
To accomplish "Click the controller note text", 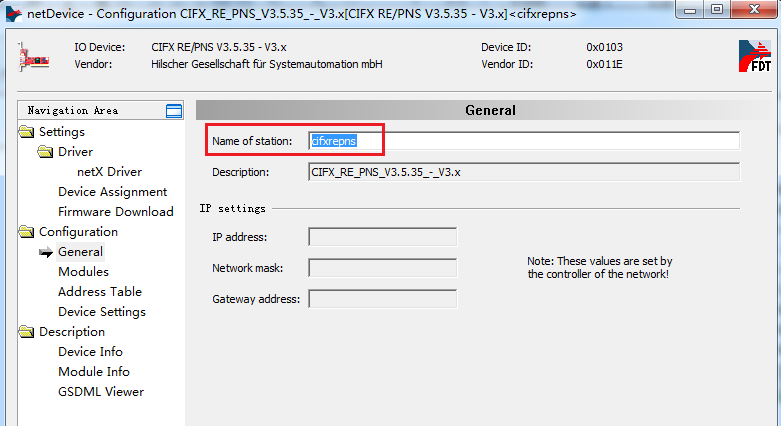I will (x=600, y=268).
